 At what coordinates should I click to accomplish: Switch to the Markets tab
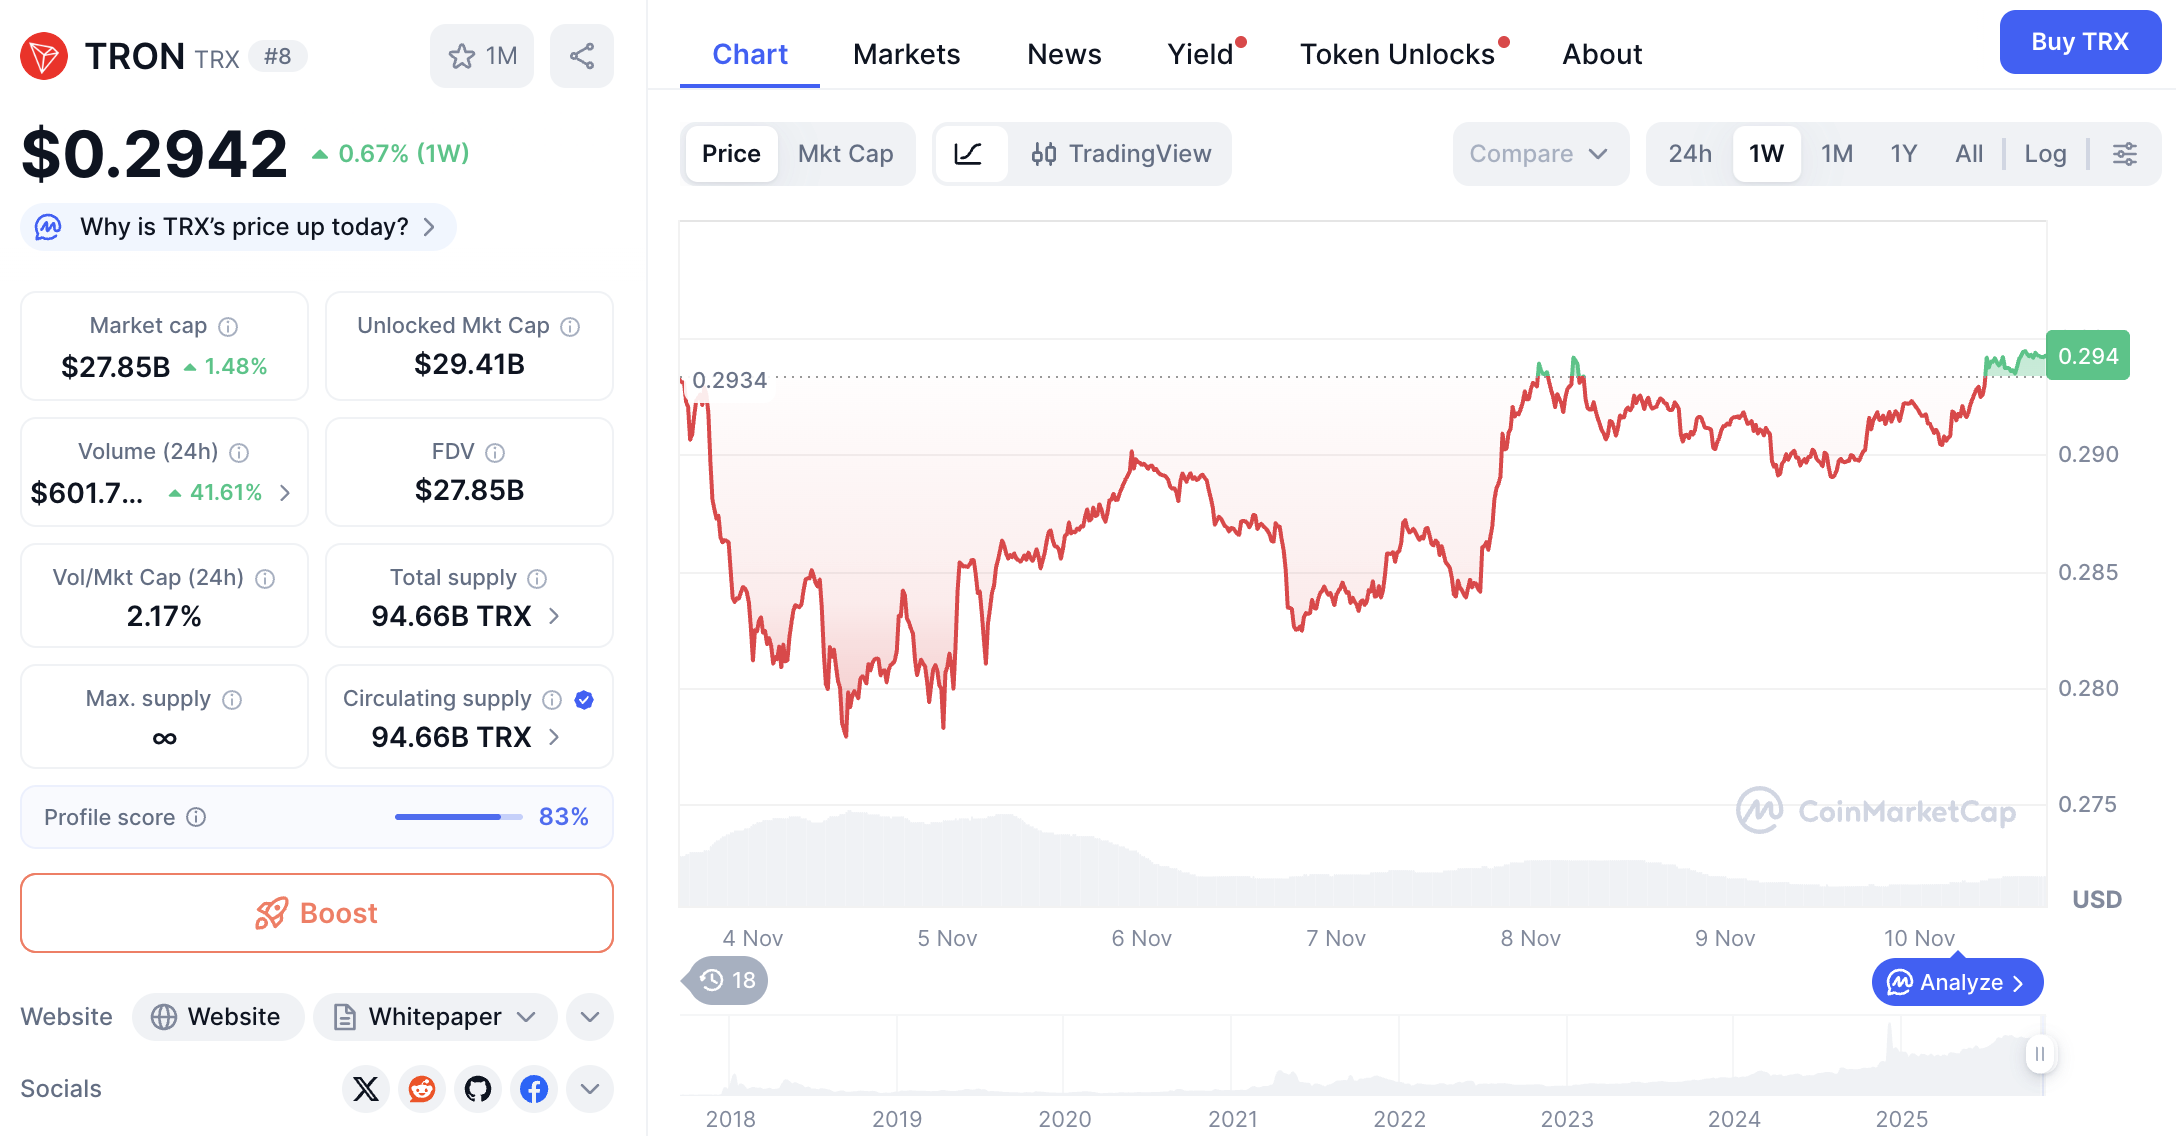click(x=906, y=54)
